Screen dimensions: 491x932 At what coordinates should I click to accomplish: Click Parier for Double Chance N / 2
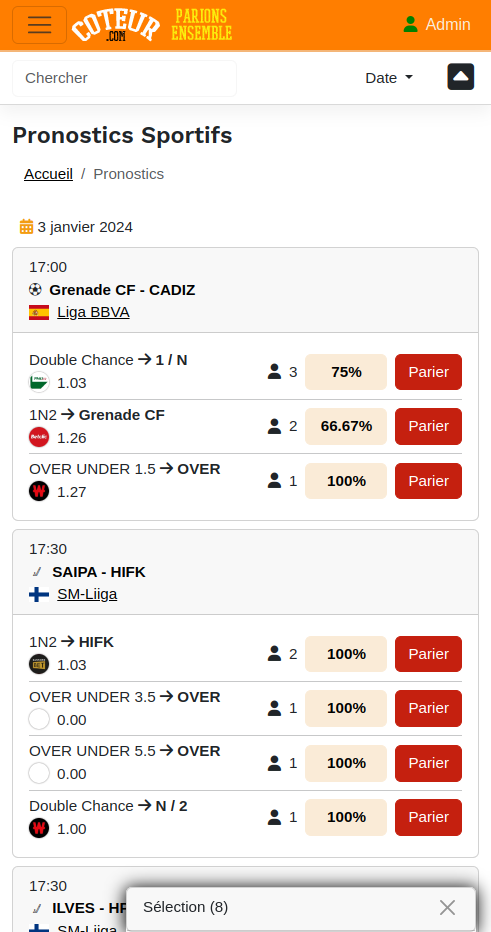[x=429, y=817]
